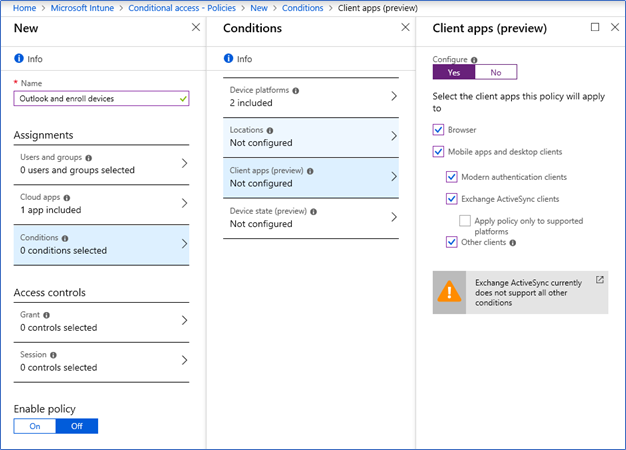Click the info icon next to Configure label
The width and height of the screenshot is (626, 450).
[474, 60]
